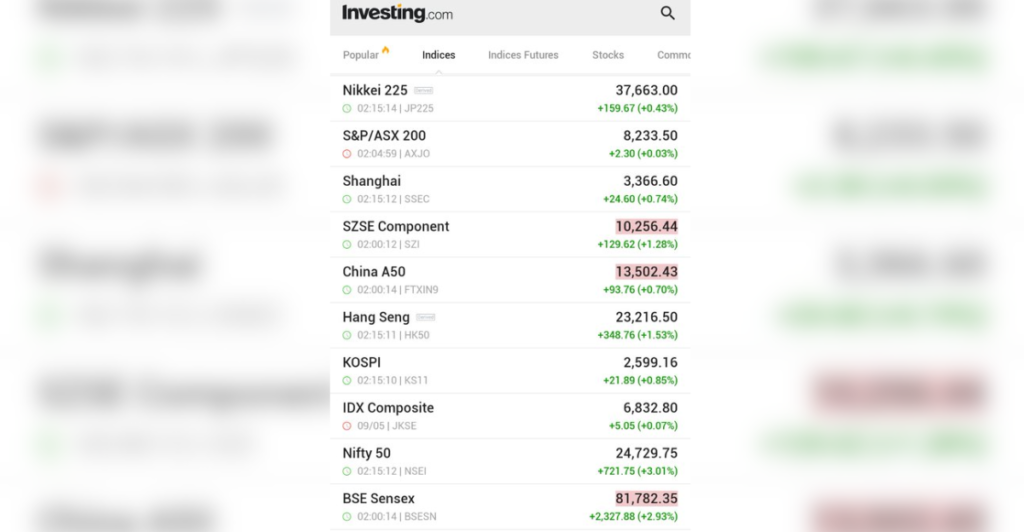Open the Nifty 50 quote

(x=510, y=462)
